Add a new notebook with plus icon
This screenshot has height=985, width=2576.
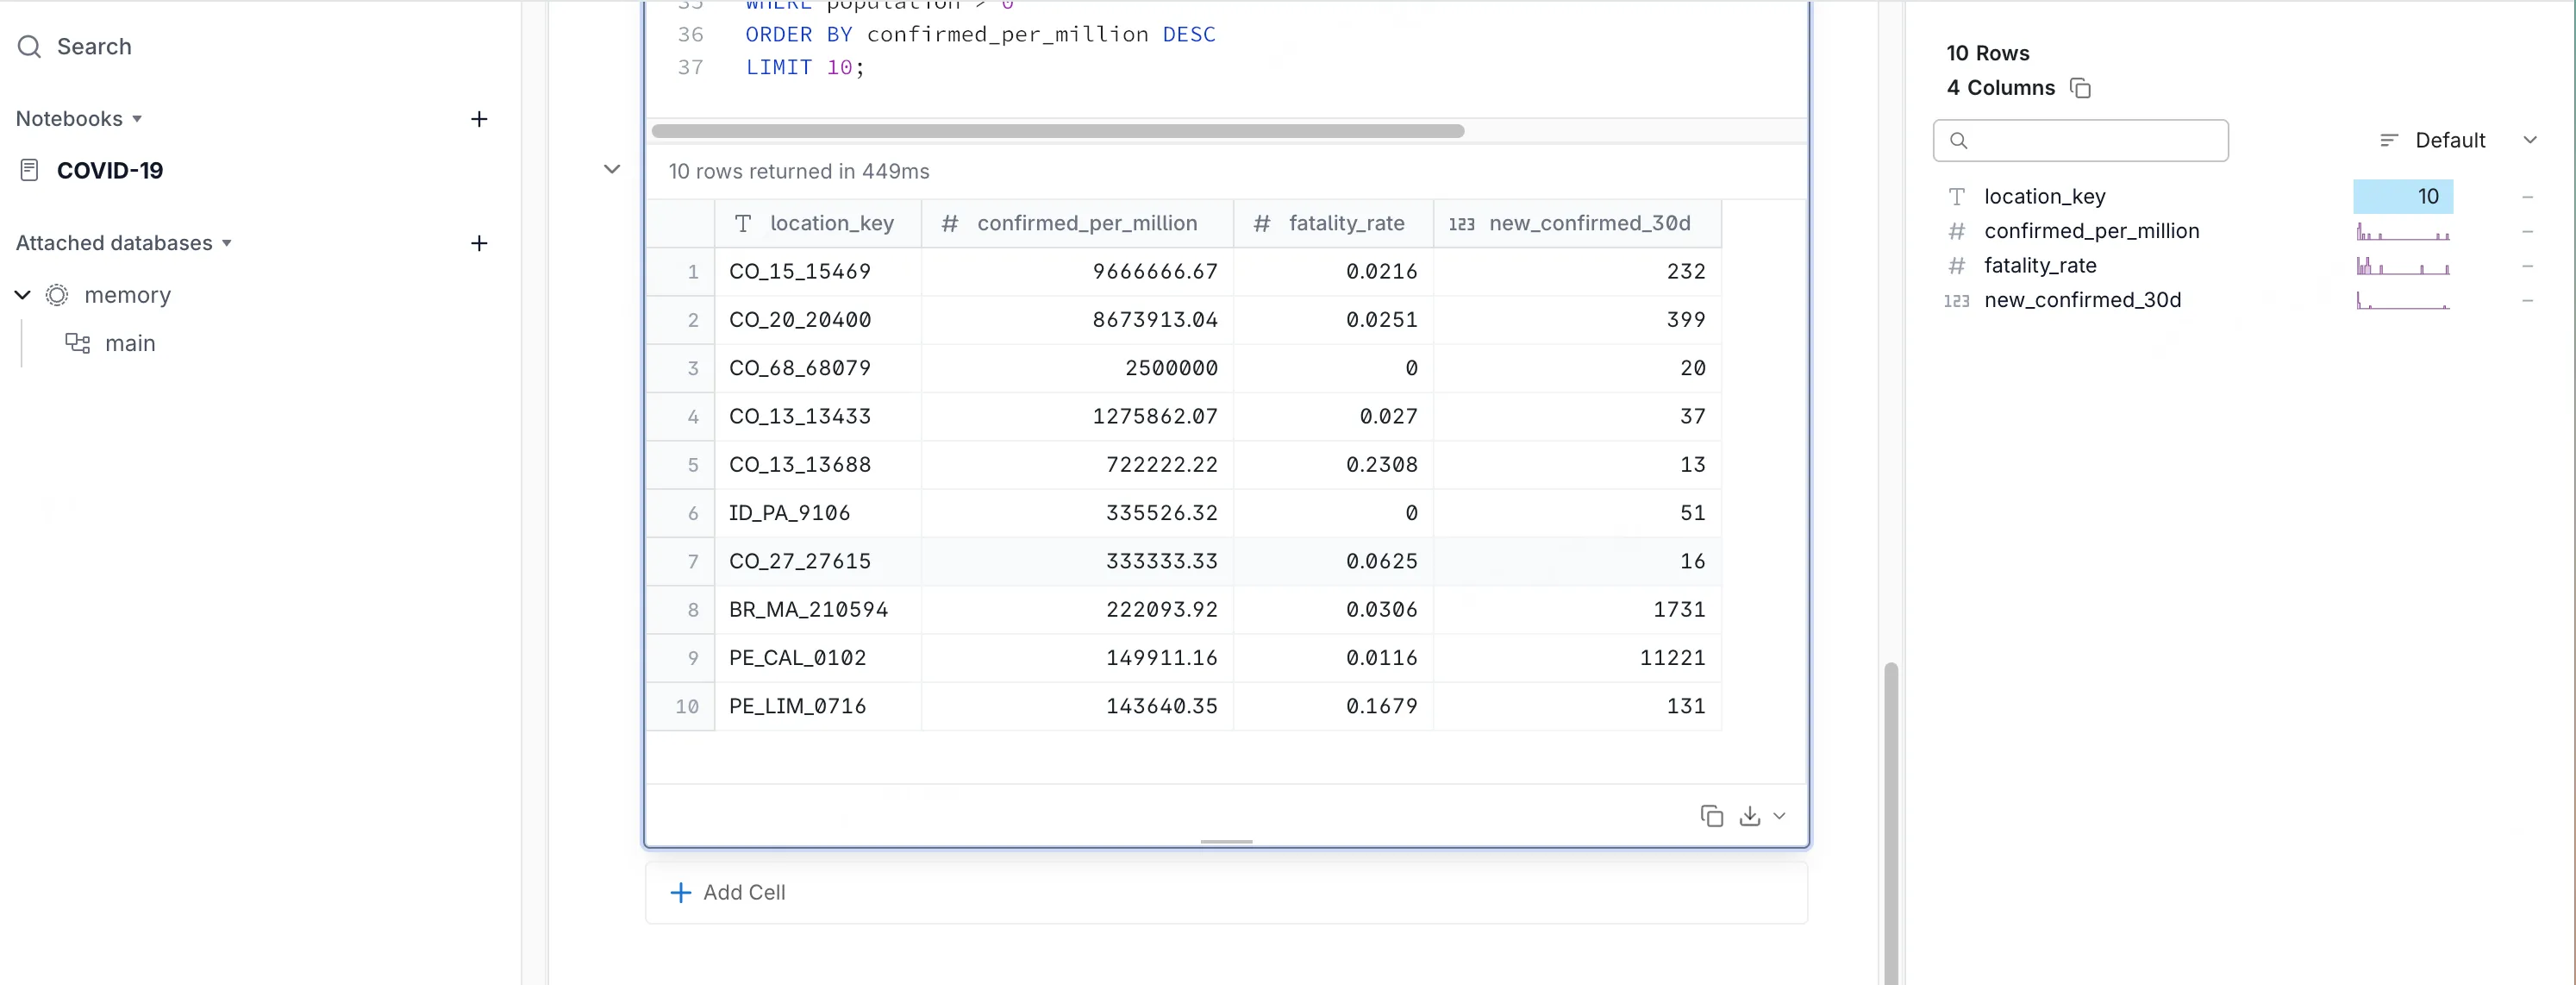(x=479, y=119)
